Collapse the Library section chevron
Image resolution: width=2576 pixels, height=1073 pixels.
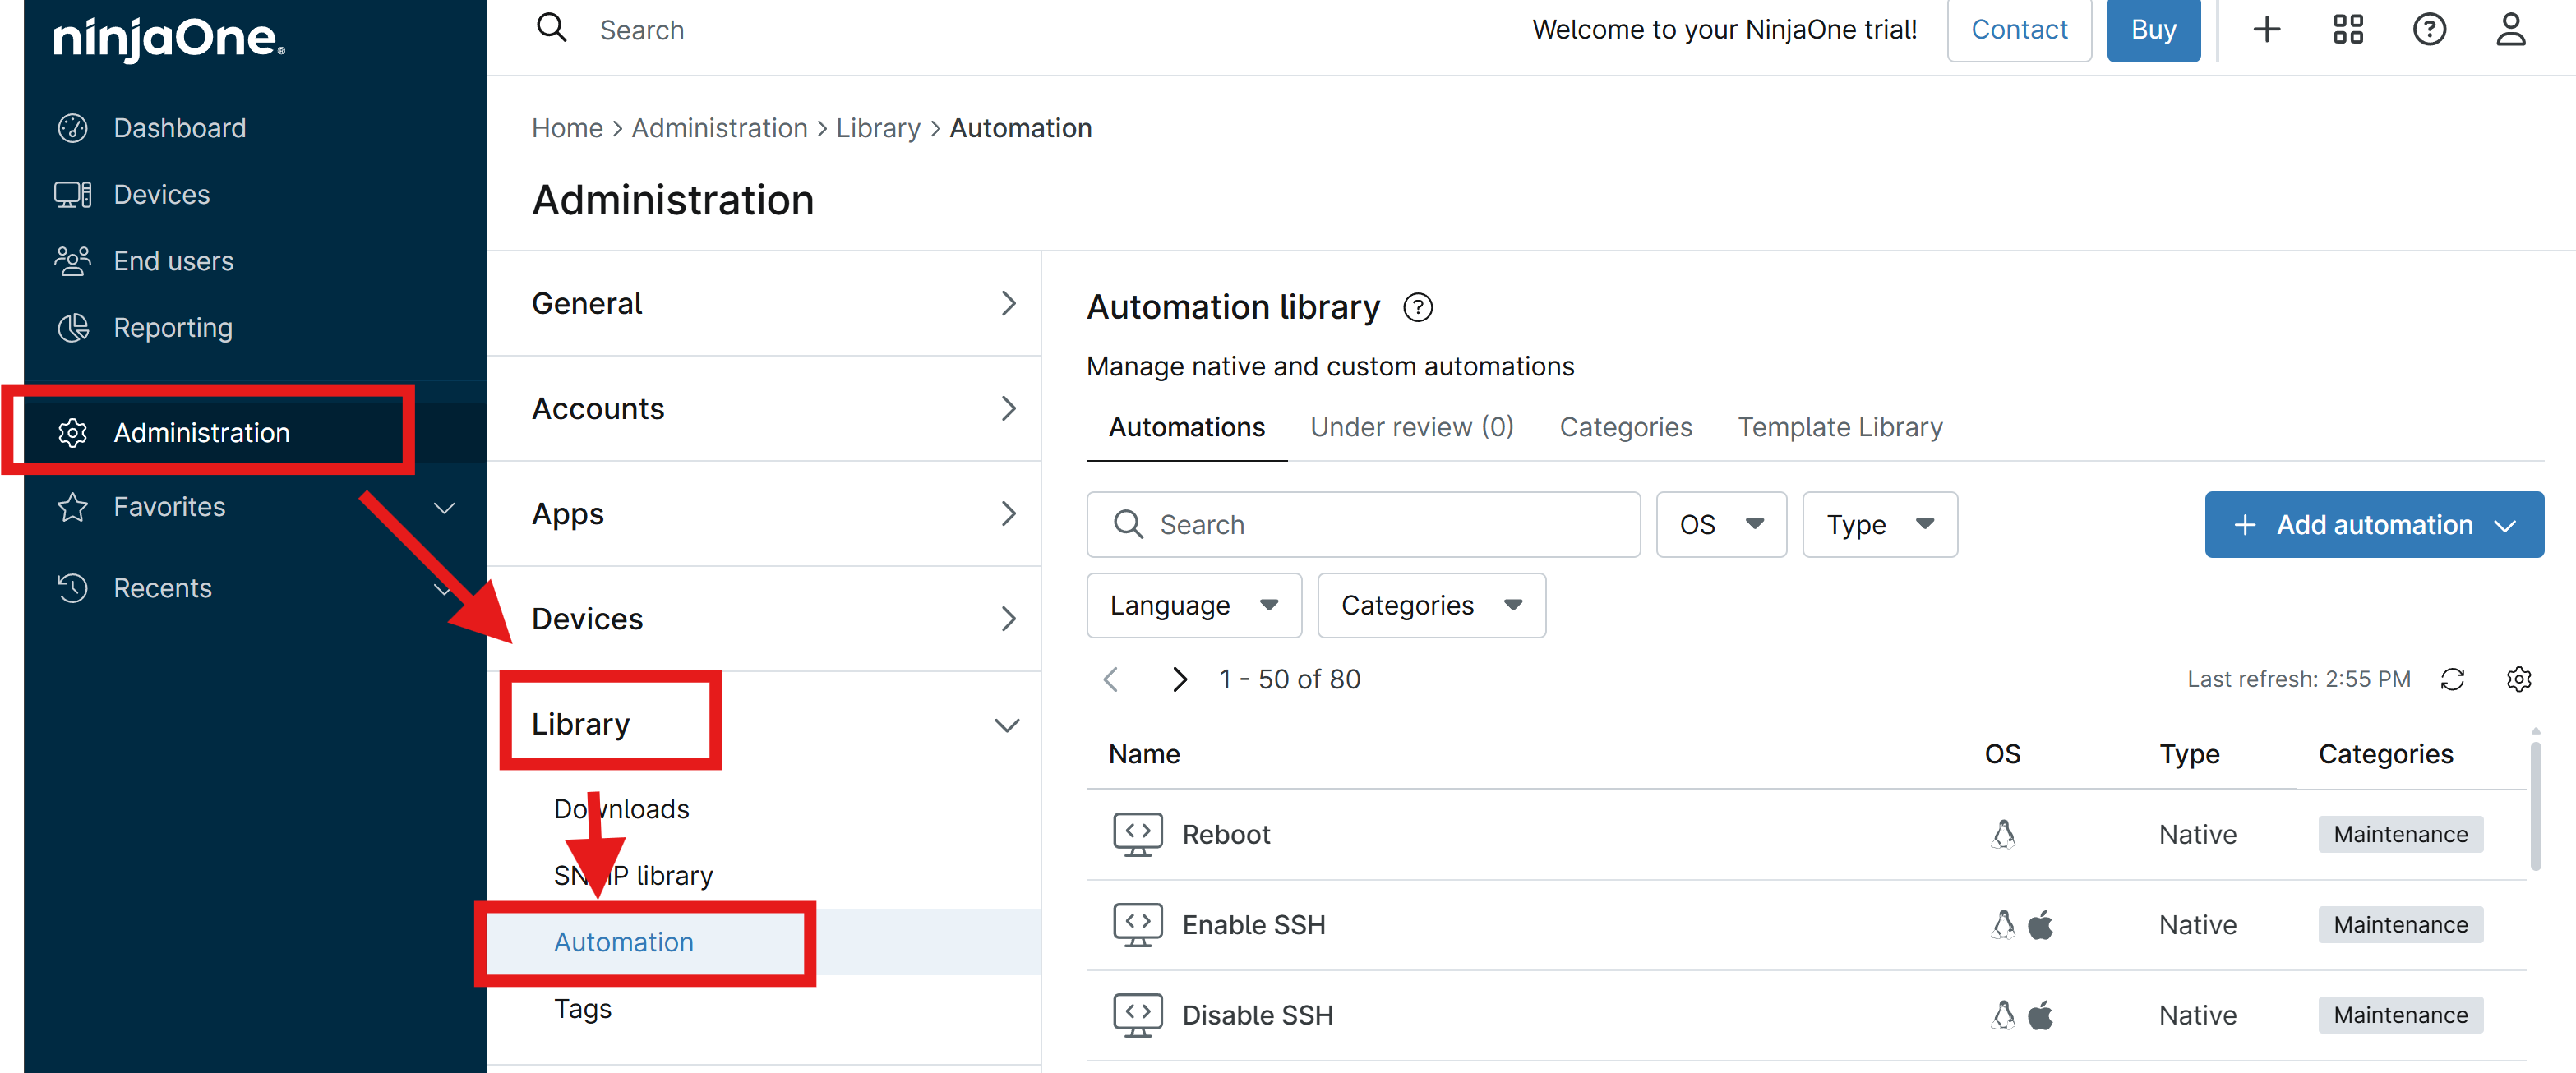pyautogui.click(x=1007, y=725)
